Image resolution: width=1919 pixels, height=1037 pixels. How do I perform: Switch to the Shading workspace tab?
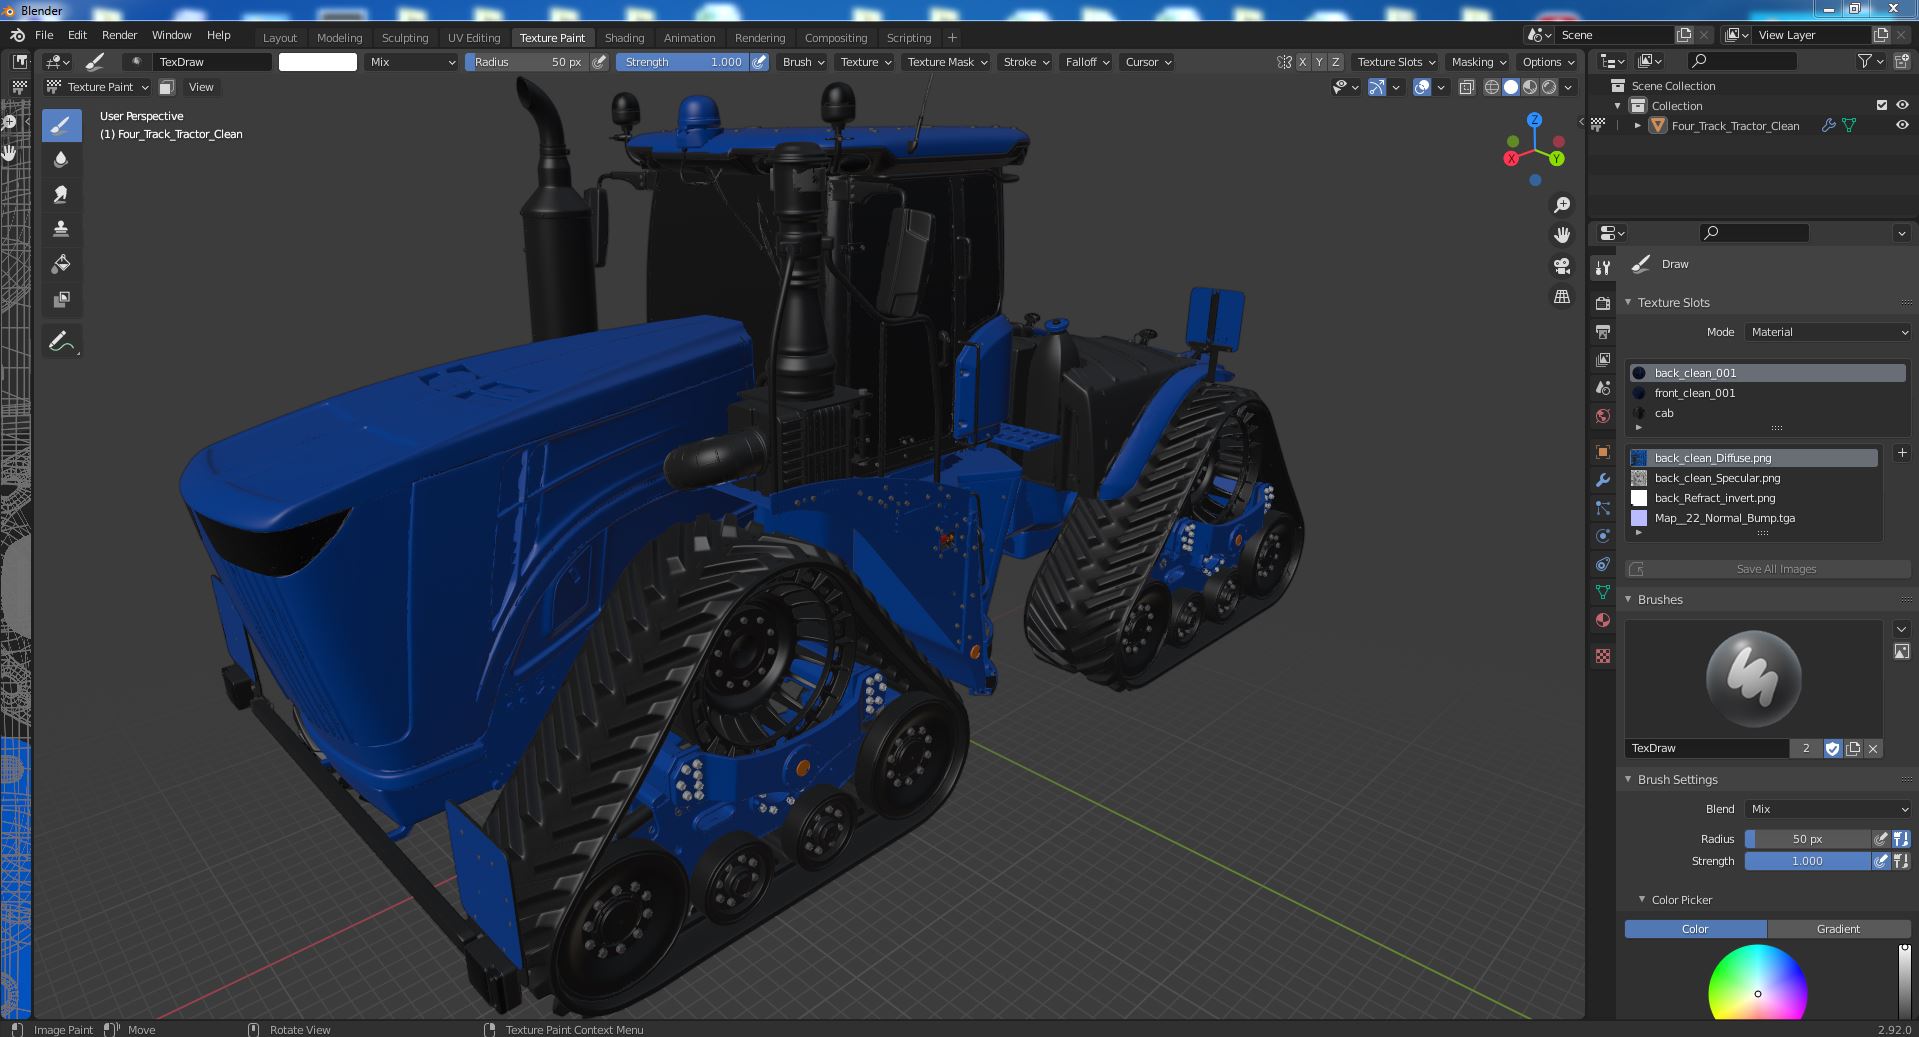[624, 38]
